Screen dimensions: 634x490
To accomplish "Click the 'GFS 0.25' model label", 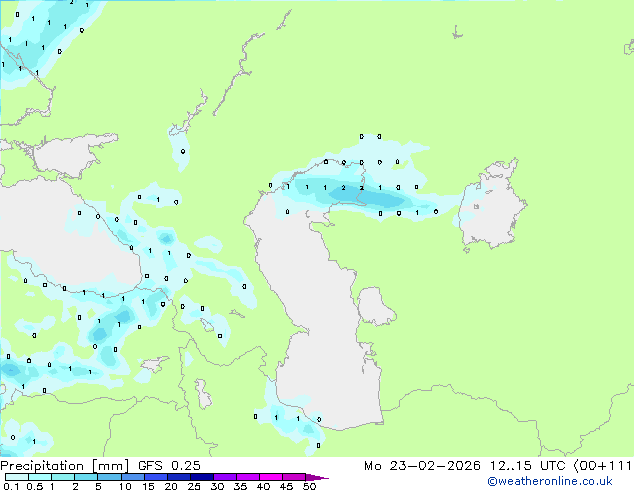I will (x=169, y=466).
